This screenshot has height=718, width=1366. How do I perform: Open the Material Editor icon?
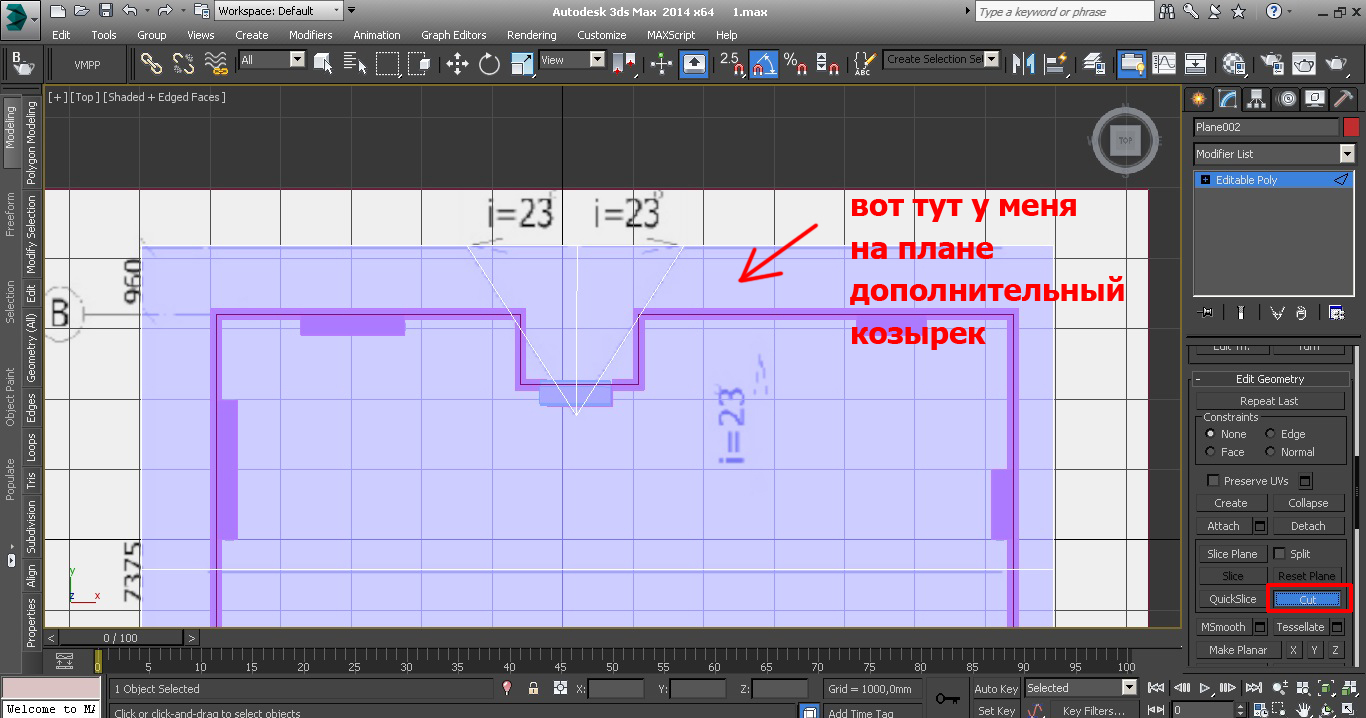click(x=1234, y=64)
